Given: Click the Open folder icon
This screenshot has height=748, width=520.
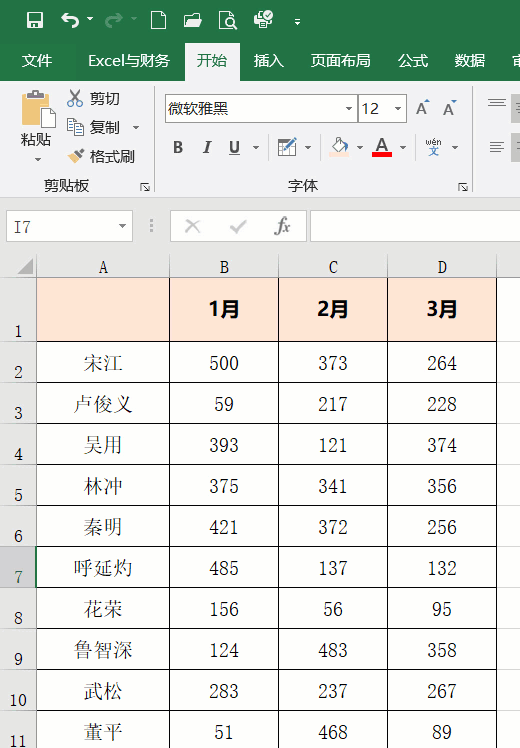Looking at the screenshot, I should 193,21.
